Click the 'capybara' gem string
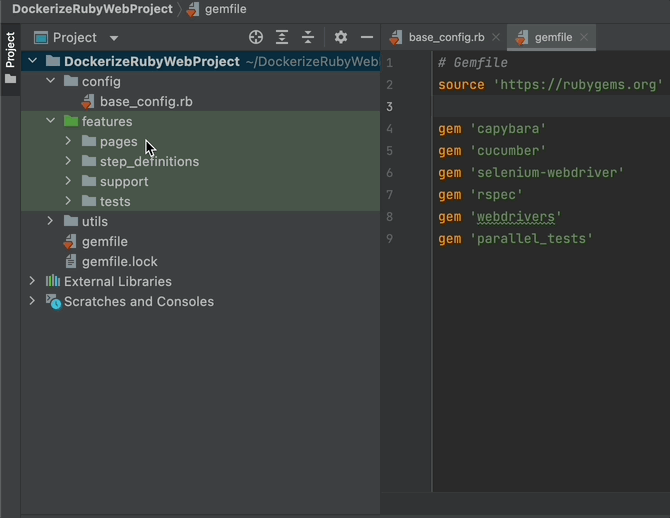 508,129
